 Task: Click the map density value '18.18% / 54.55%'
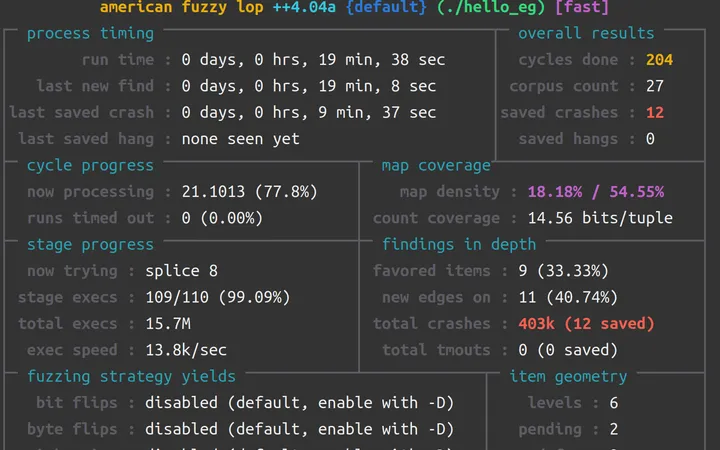tap(596, 191)
